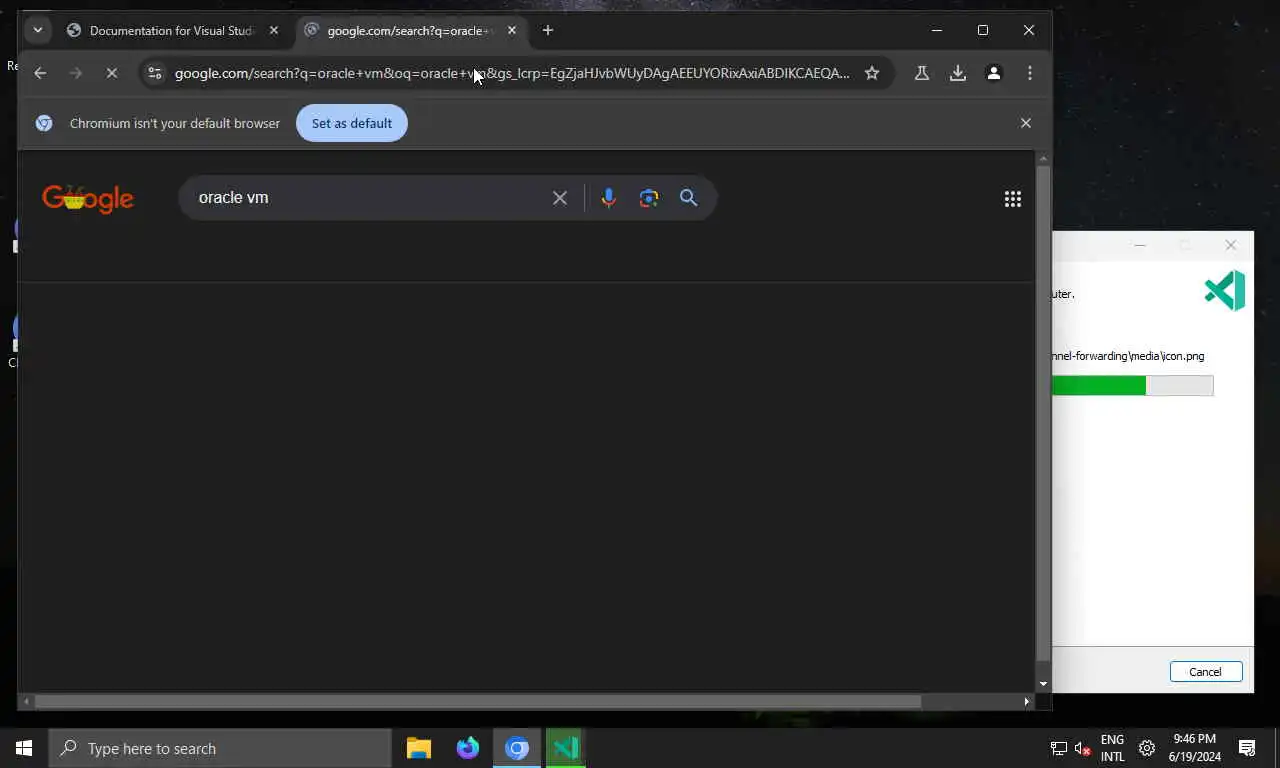The image size is (1280, 768).
Task: Click the installer progress bar
Action: pos(1132,386)
